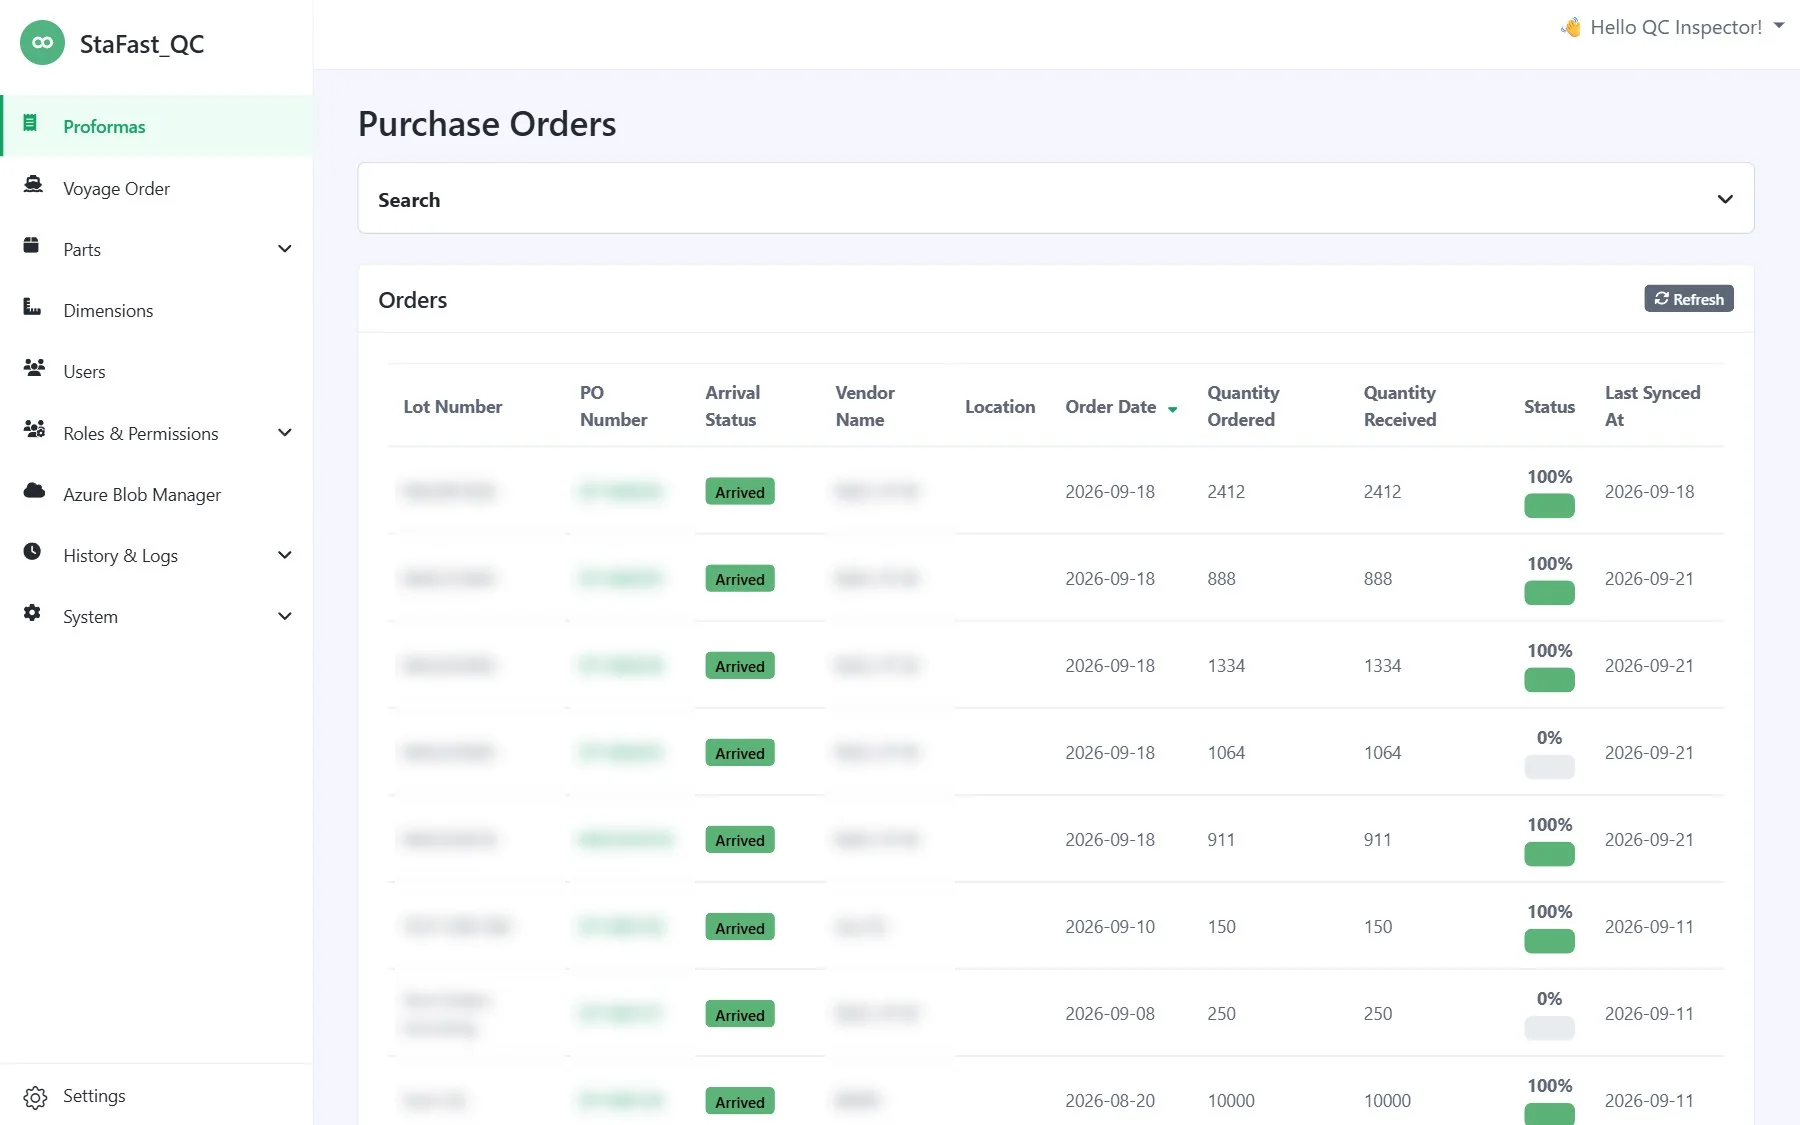
Task: Open Azure Blob Manager page
Action: click(x=156, y=494)
